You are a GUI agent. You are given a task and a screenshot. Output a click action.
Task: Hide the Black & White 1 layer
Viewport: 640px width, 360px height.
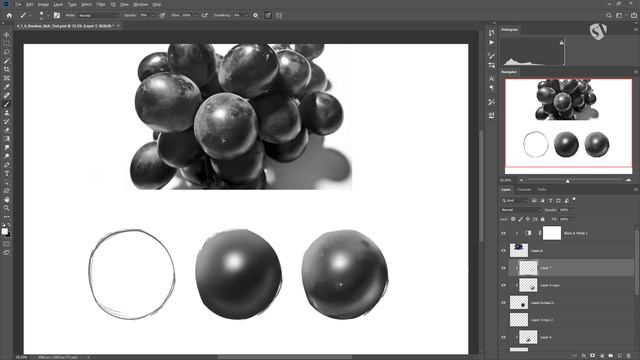tap(503, 233)
